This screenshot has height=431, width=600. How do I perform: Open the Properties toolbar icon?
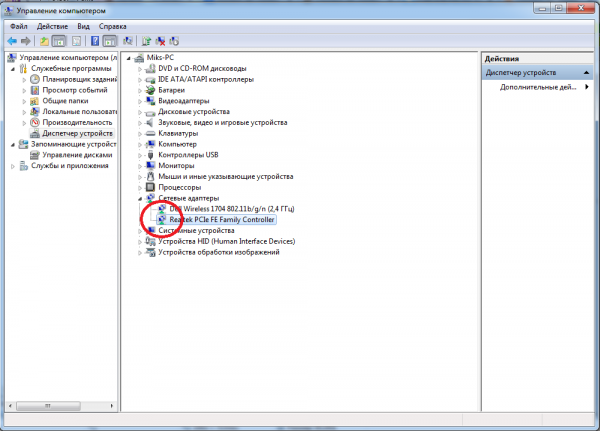tap(76, 41)
